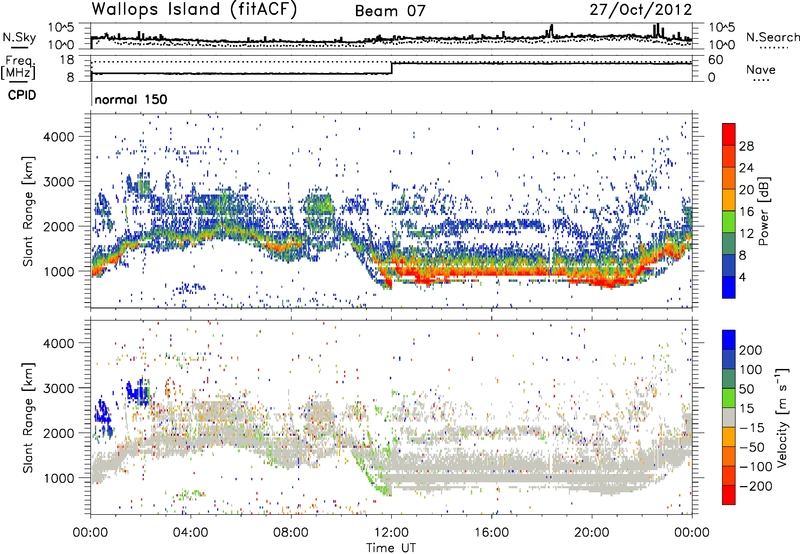The width and height of the screenshot is (800, 554).
Task: Click the '20:00' time axis label
Action: tap(592, 533)
